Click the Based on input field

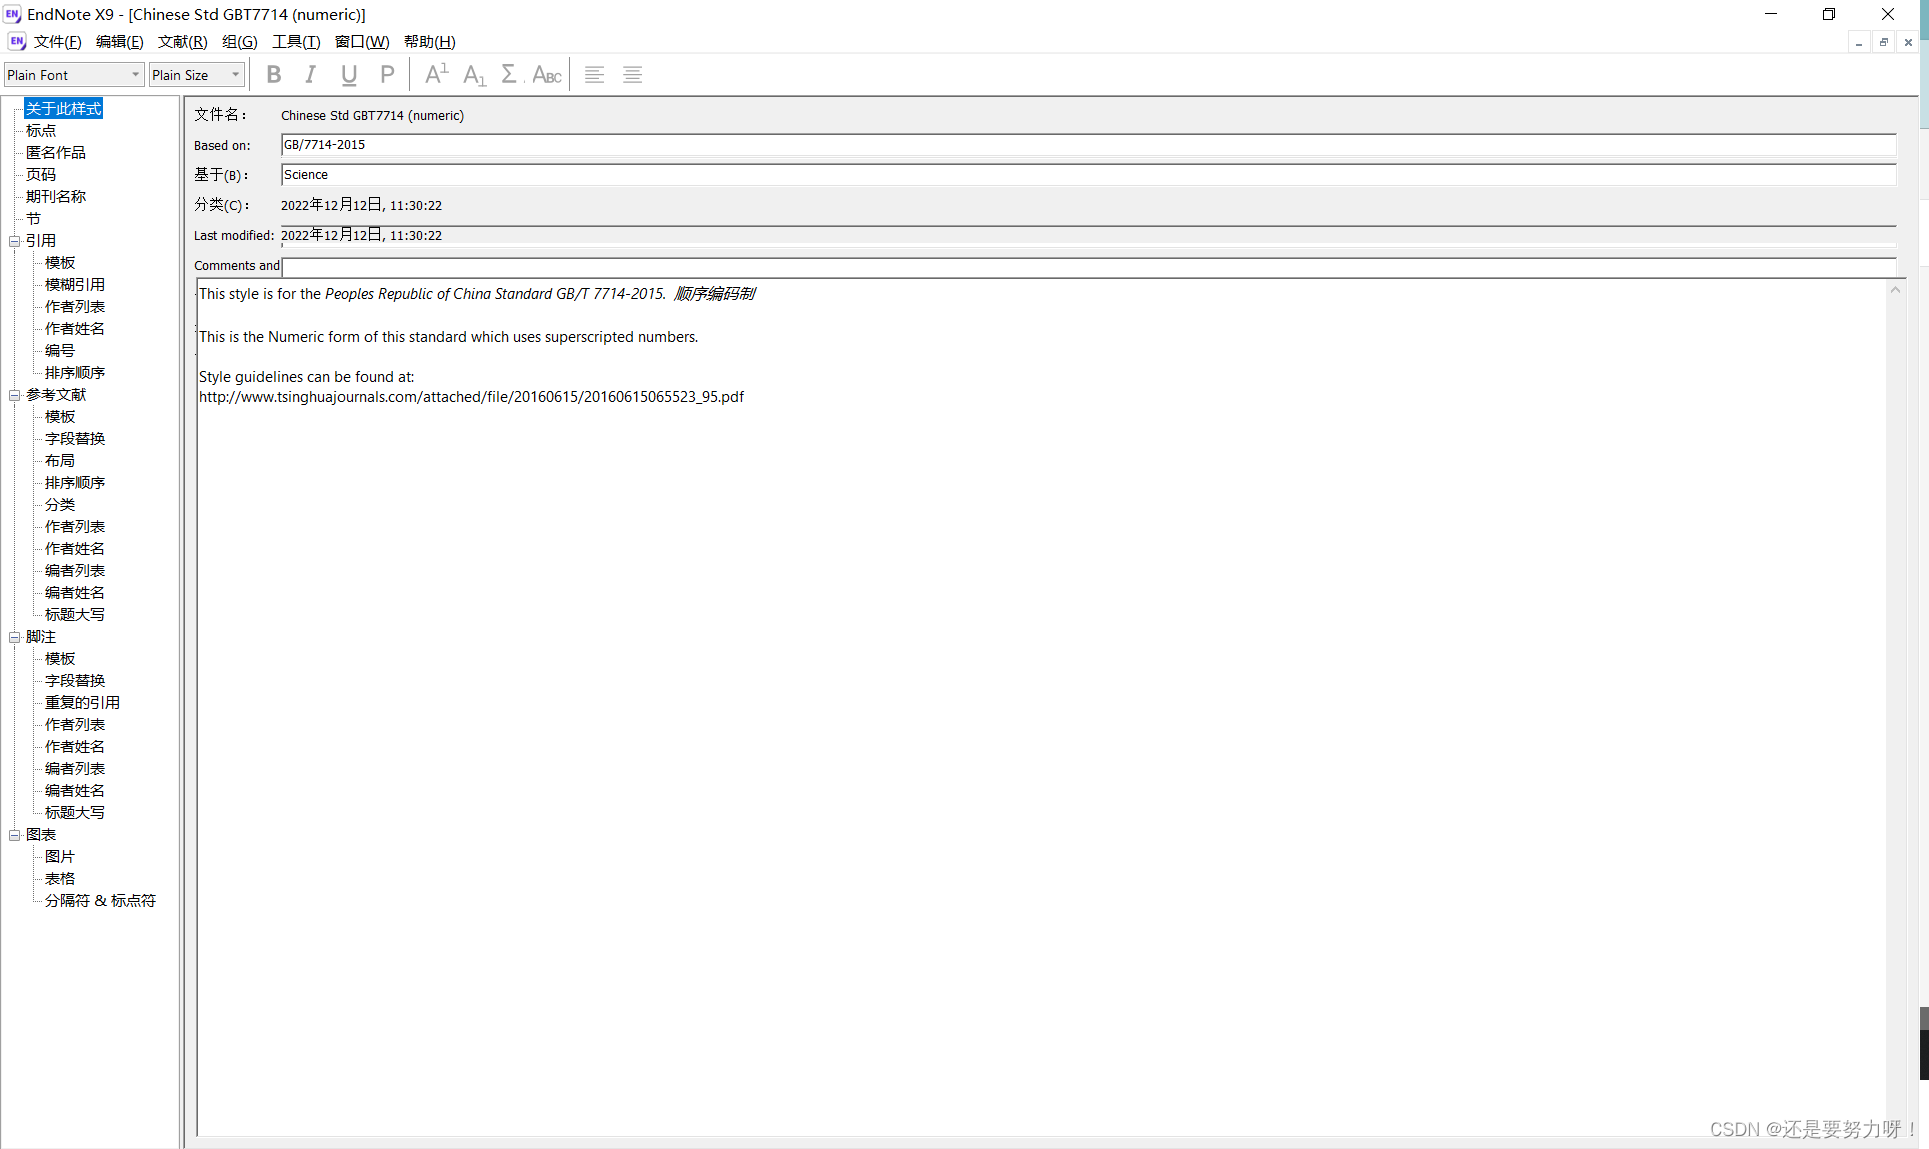pos(1087,145)
